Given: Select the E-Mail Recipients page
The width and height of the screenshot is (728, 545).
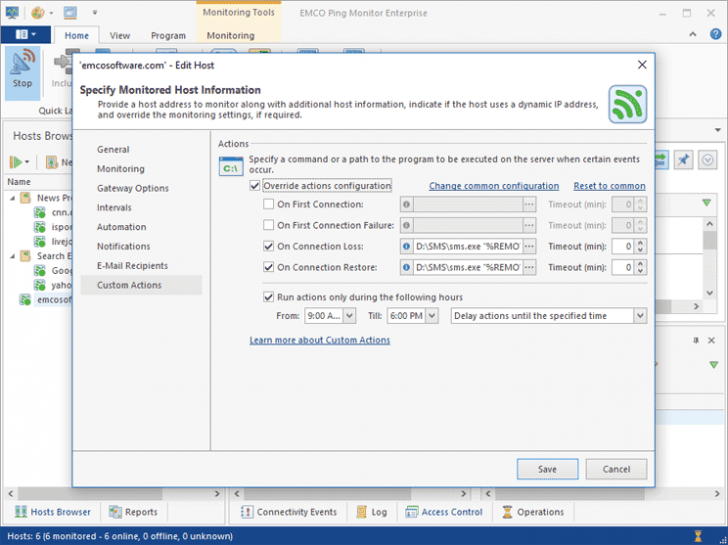Looking at the screenshot, I should tap(132, 266).
